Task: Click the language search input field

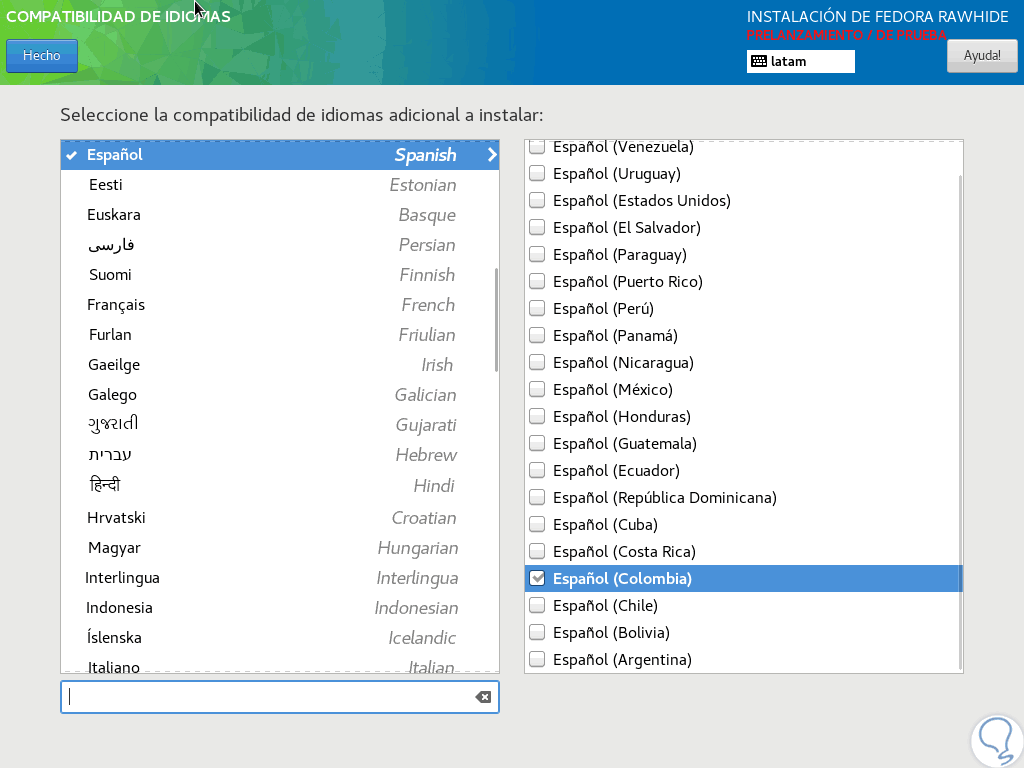Action: (280, 697)
